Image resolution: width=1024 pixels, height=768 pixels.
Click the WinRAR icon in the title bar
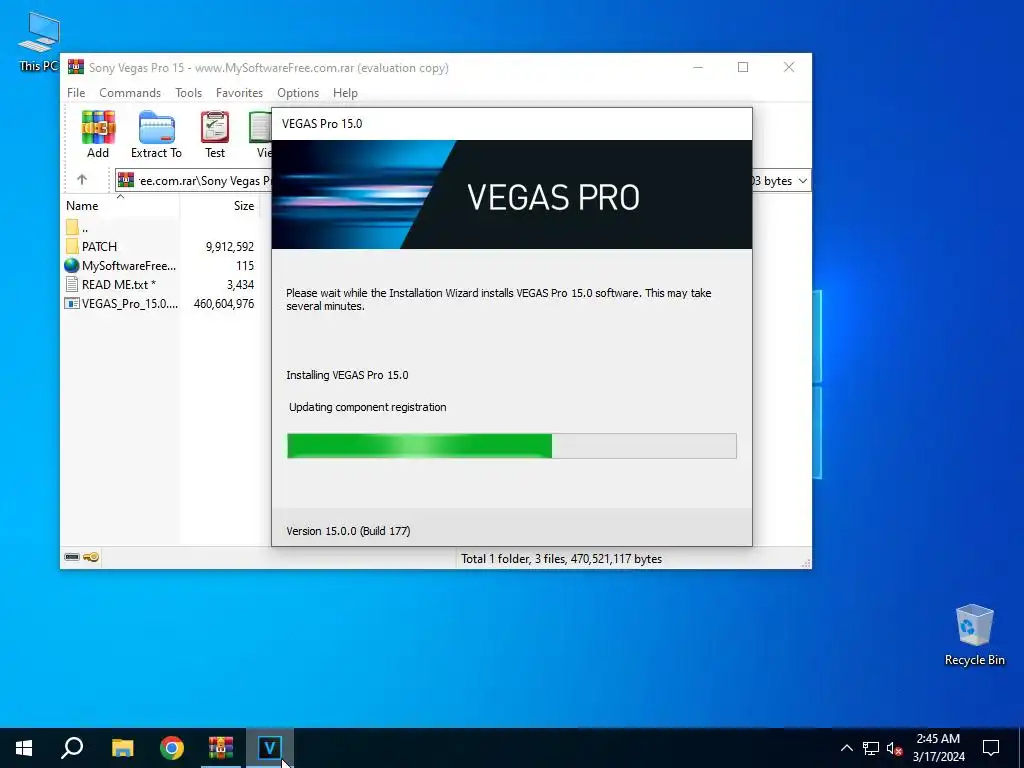click(x=76, y=67)
